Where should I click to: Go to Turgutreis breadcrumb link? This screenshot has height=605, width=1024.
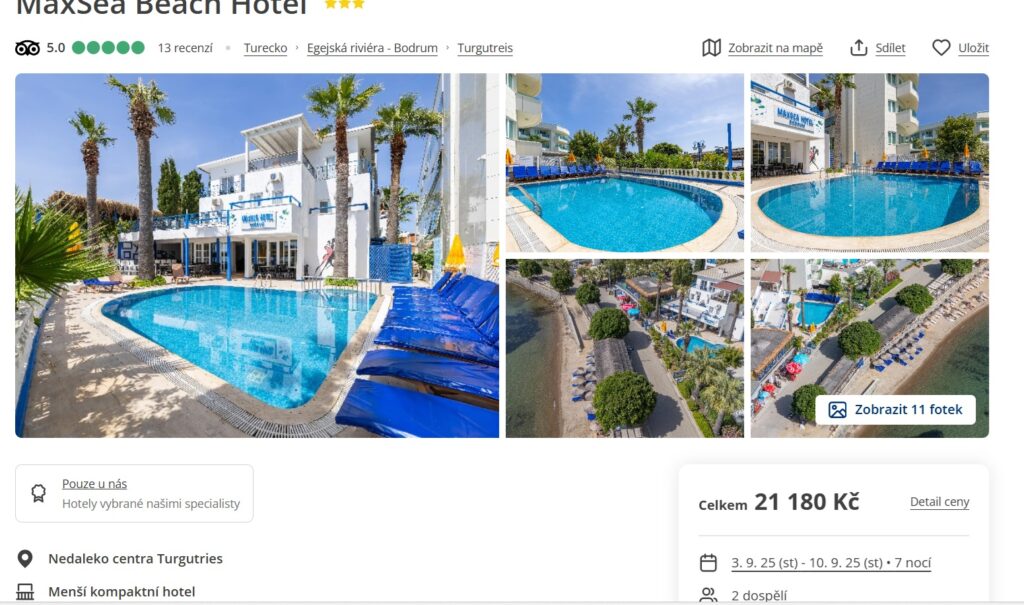point(485,48)
